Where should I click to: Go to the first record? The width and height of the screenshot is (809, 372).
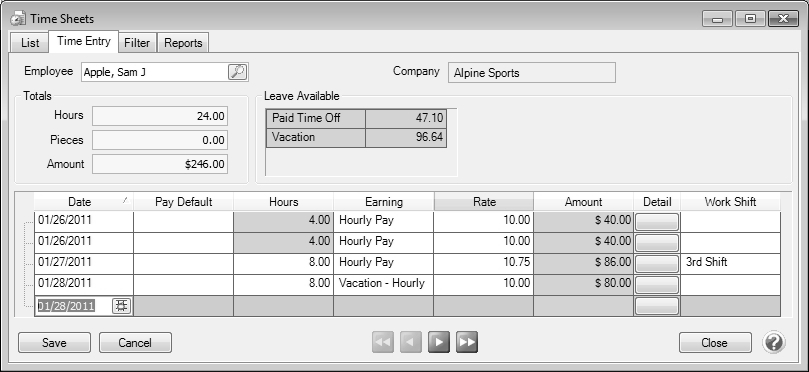[x=383, y=342]
